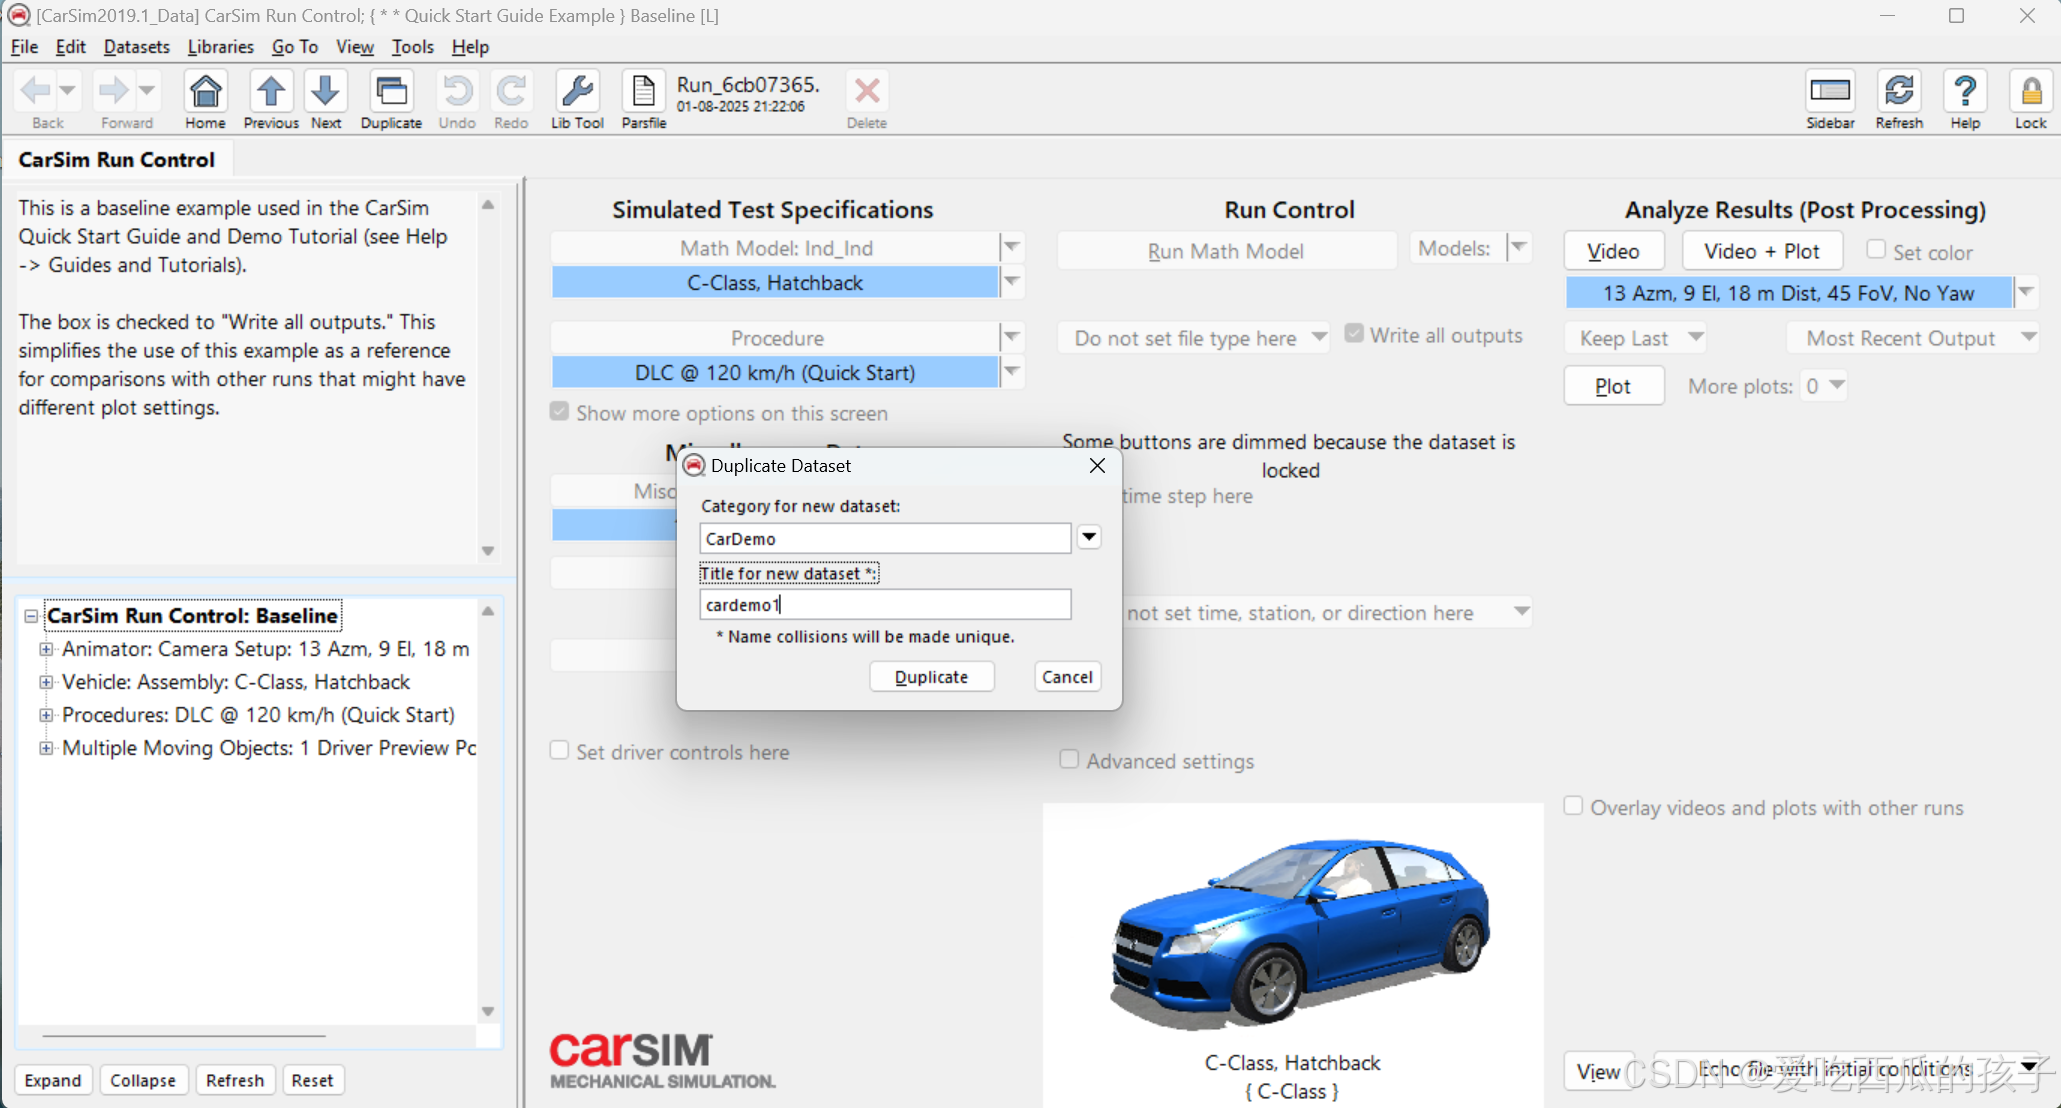Open the Parsfile document icon
This screenshot has height=1108, width=2061.
pyautogui.click(x=643, y=93)
